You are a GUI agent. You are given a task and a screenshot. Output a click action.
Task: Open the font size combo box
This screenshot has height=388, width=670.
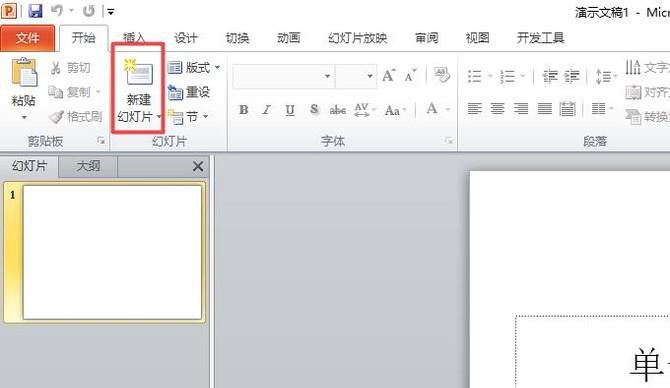tap(356, 76)
